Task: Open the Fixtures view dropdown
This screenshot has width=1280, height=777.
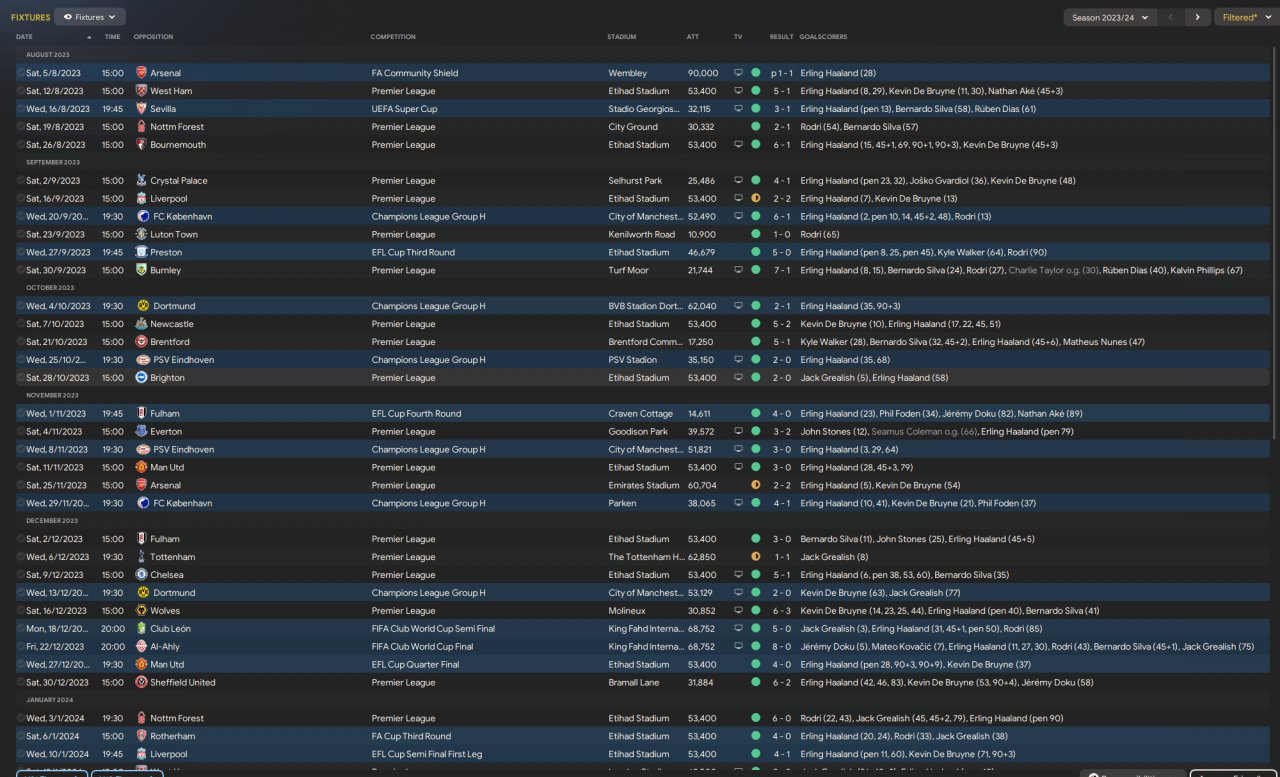Action: (90, 17)
